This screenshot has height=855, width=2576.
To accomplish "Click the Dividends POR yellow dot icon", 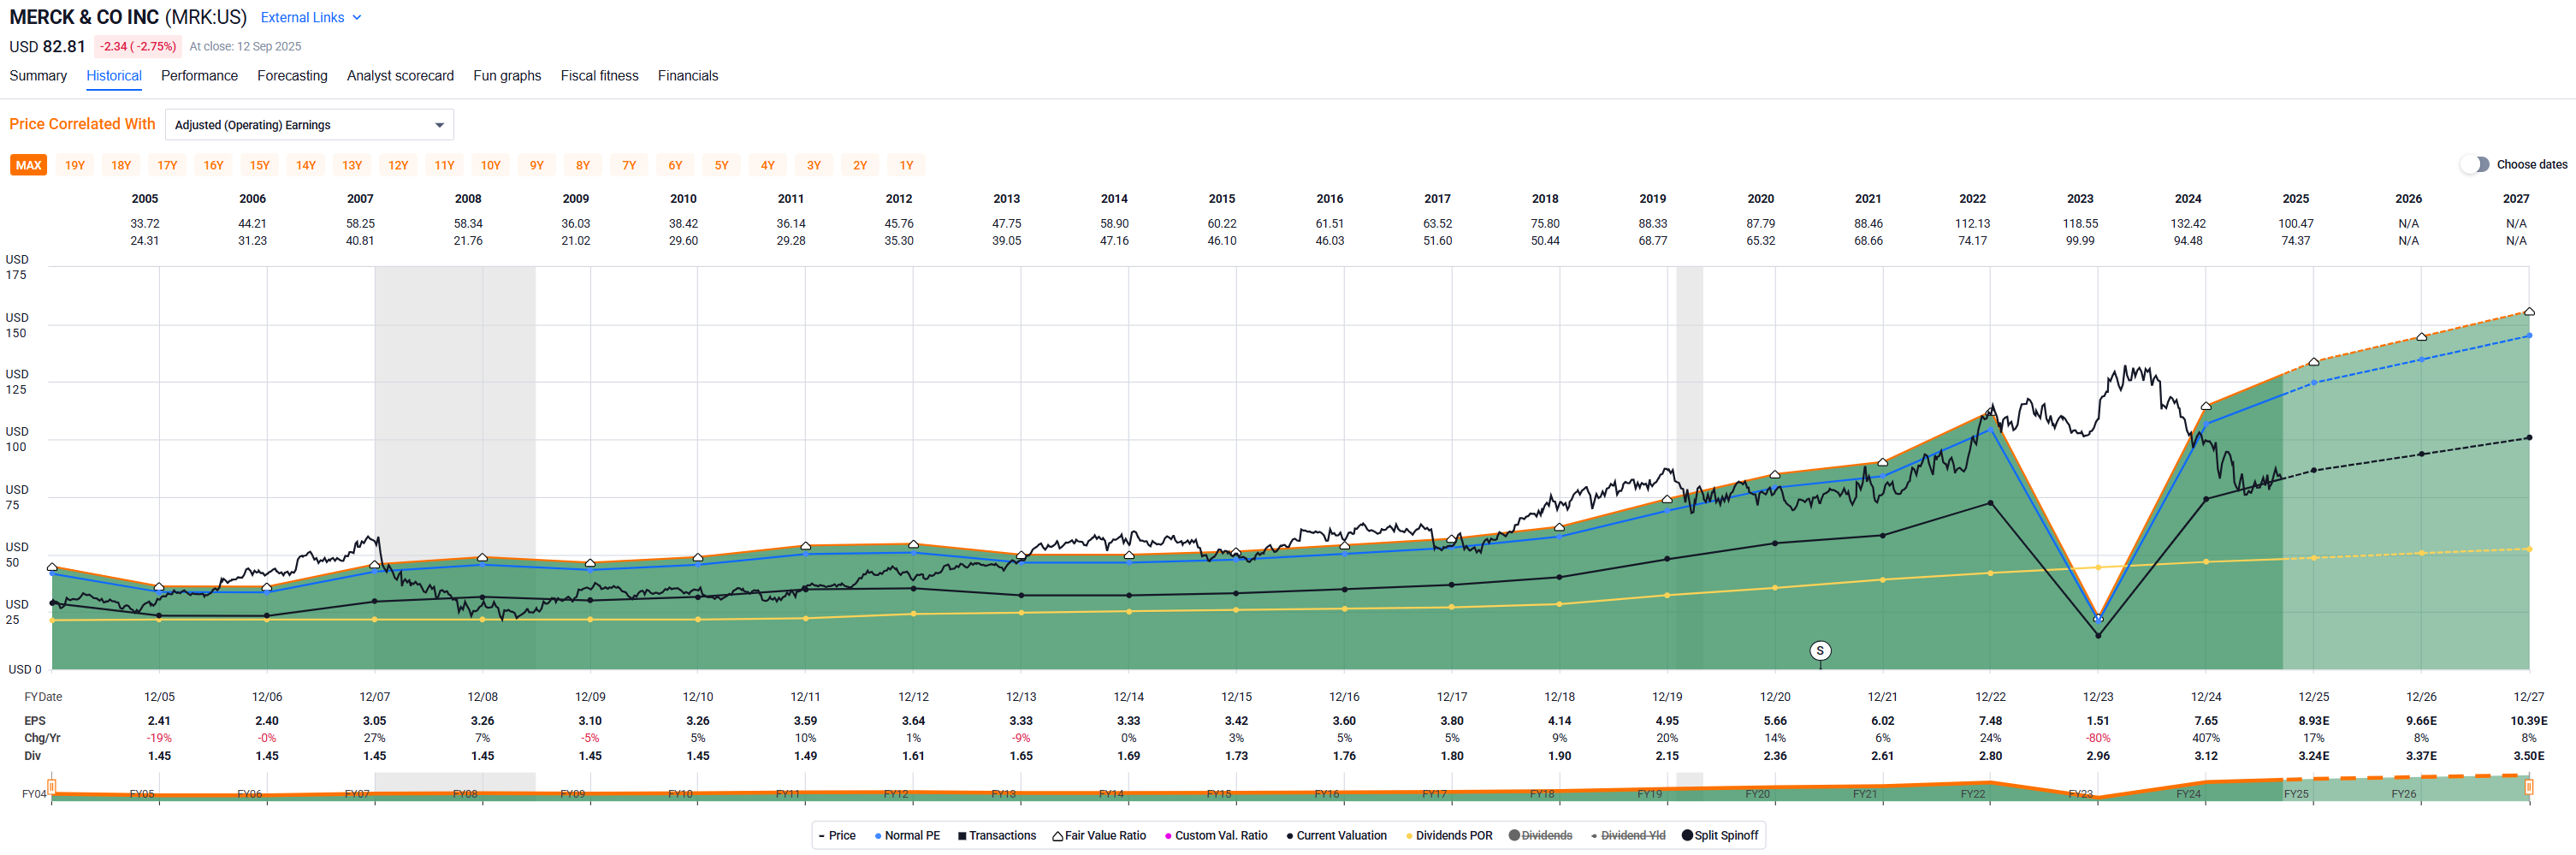I will (x=1409, y=836).
